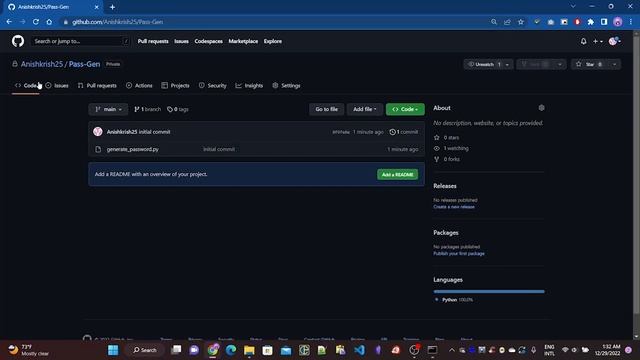
Task: Open the weather widget on the taskbar
Action: (29, 350)
